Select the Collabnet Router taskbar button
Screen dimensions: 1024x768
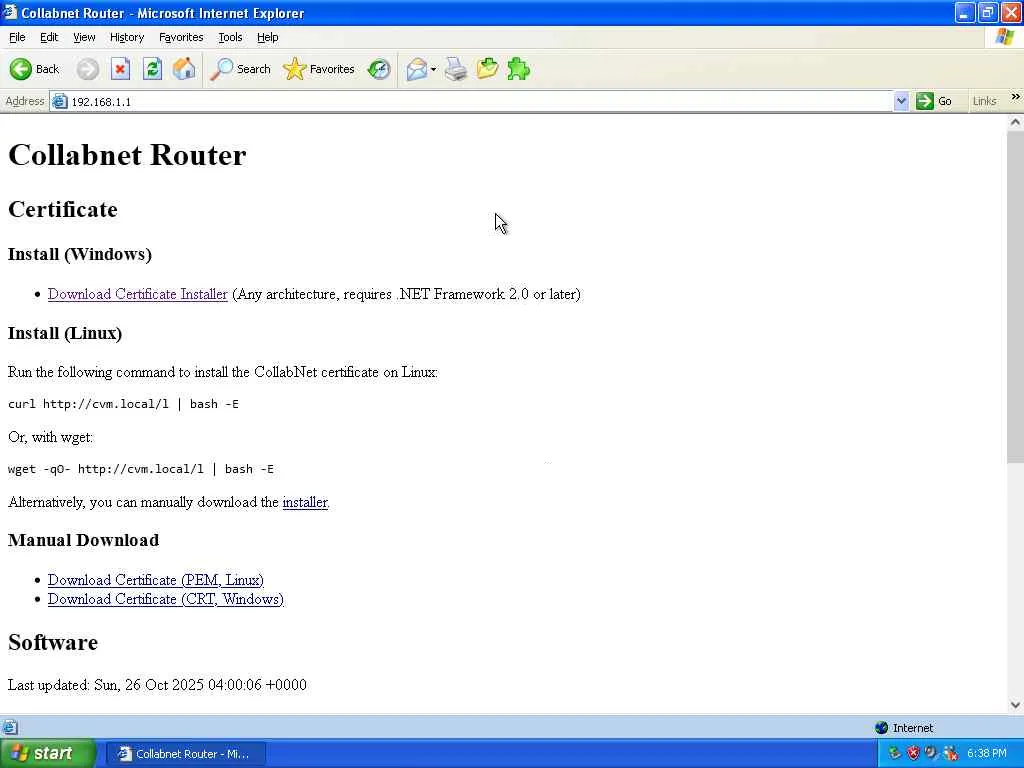pos(185,754)
